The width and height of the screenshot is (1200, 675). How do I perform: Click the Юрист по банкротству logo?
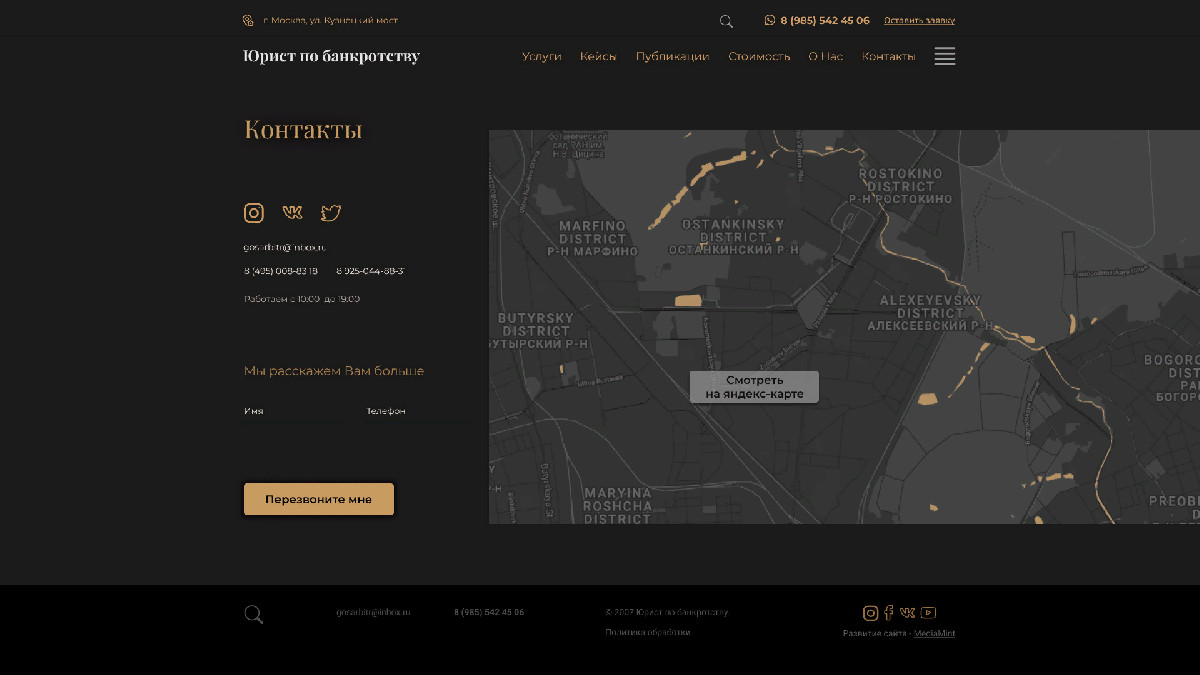coord(332,56)
